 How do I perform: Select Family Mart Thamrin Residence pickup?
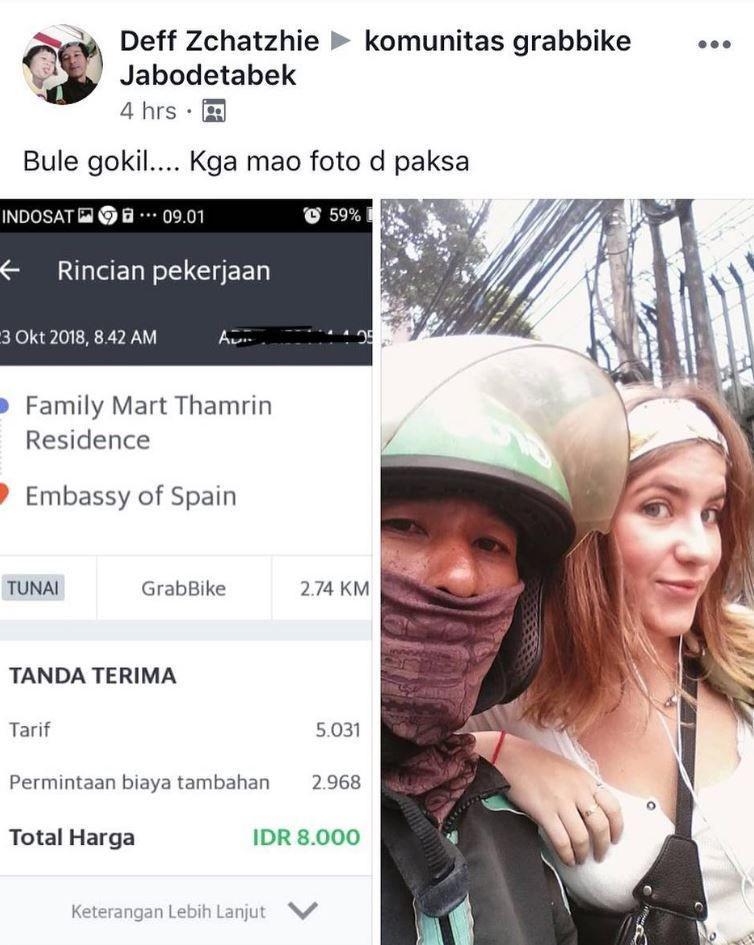point(148,422)
